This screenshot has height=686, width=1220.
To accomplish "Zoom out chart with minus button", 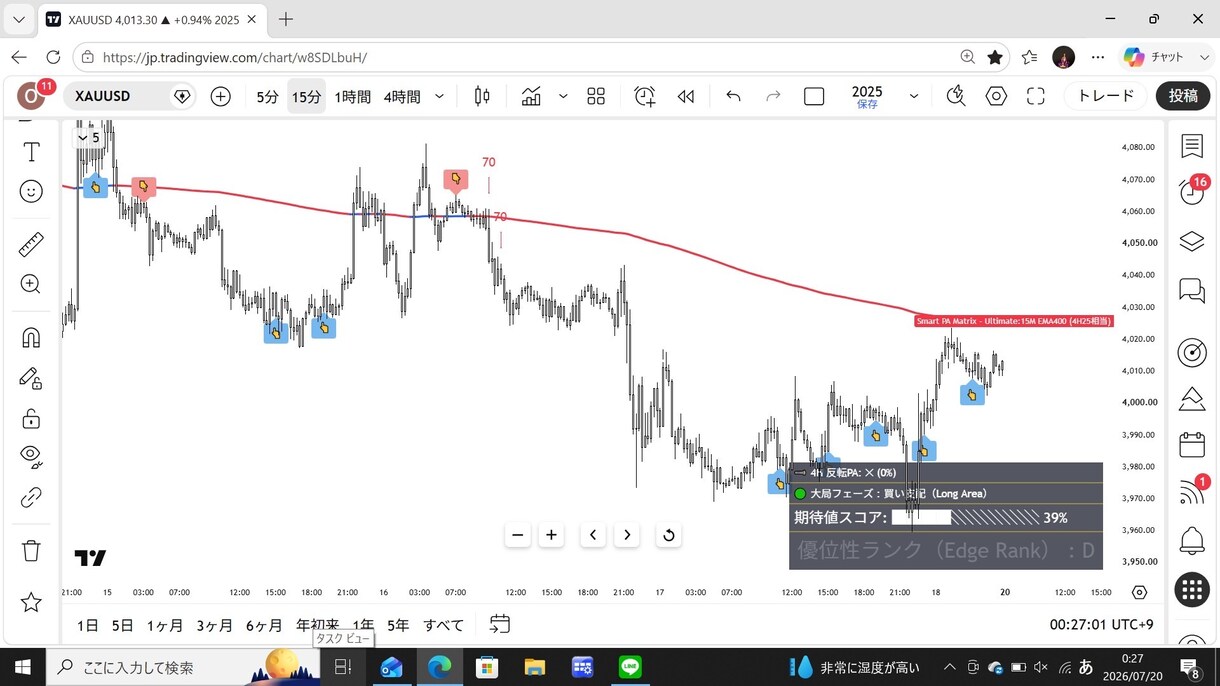I will [518, 535].
